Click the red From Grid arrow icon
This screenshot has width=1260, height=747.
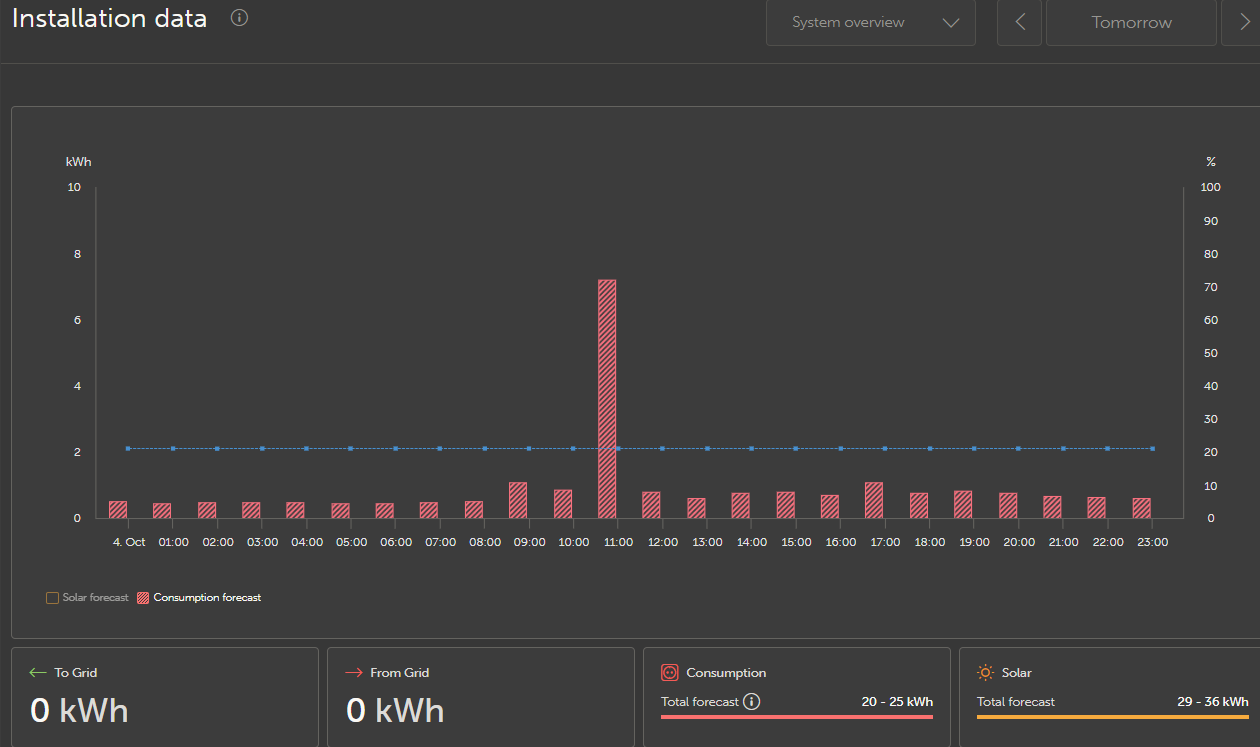point(354,673)
